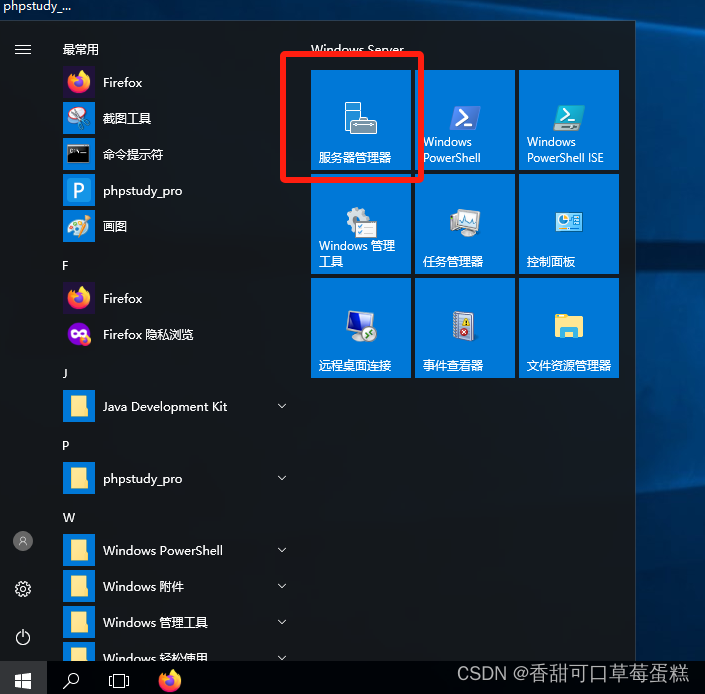Launch phpstudy_pro from most-used apps
The width and height of the screenshot is (705, 694).
pos(175,190)
